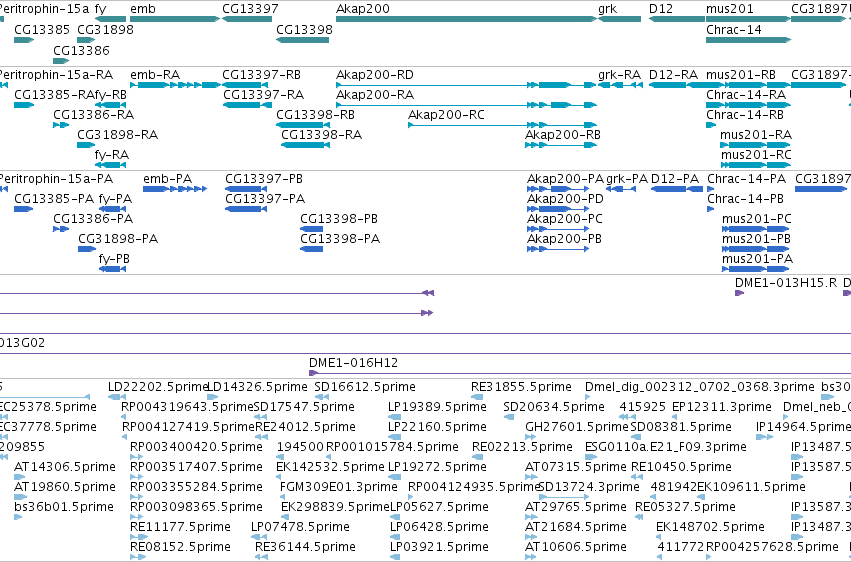This screenshot has height=562, width=851.
Task: Select the DME1-013H15.R clone
Action: pos(739,293)
